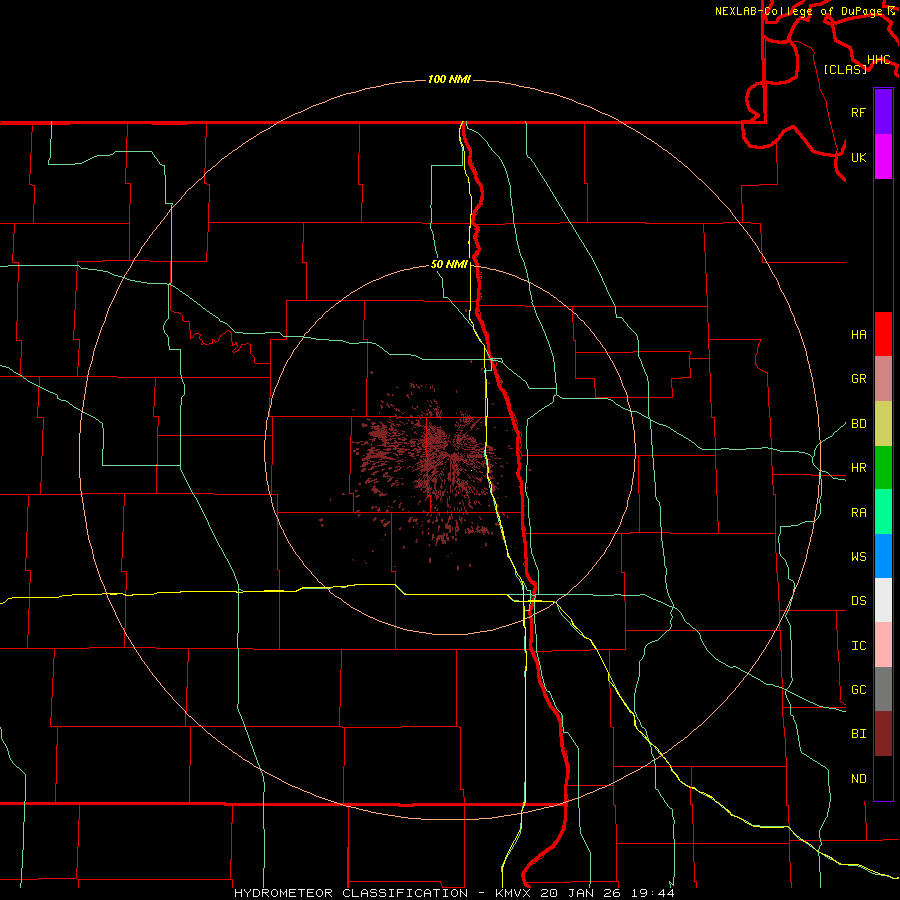The width and height of the screenshot is (900, 900).
Task: Click the magenta UK color swatch
Action: pyautogui.click(x=883, y=157)
